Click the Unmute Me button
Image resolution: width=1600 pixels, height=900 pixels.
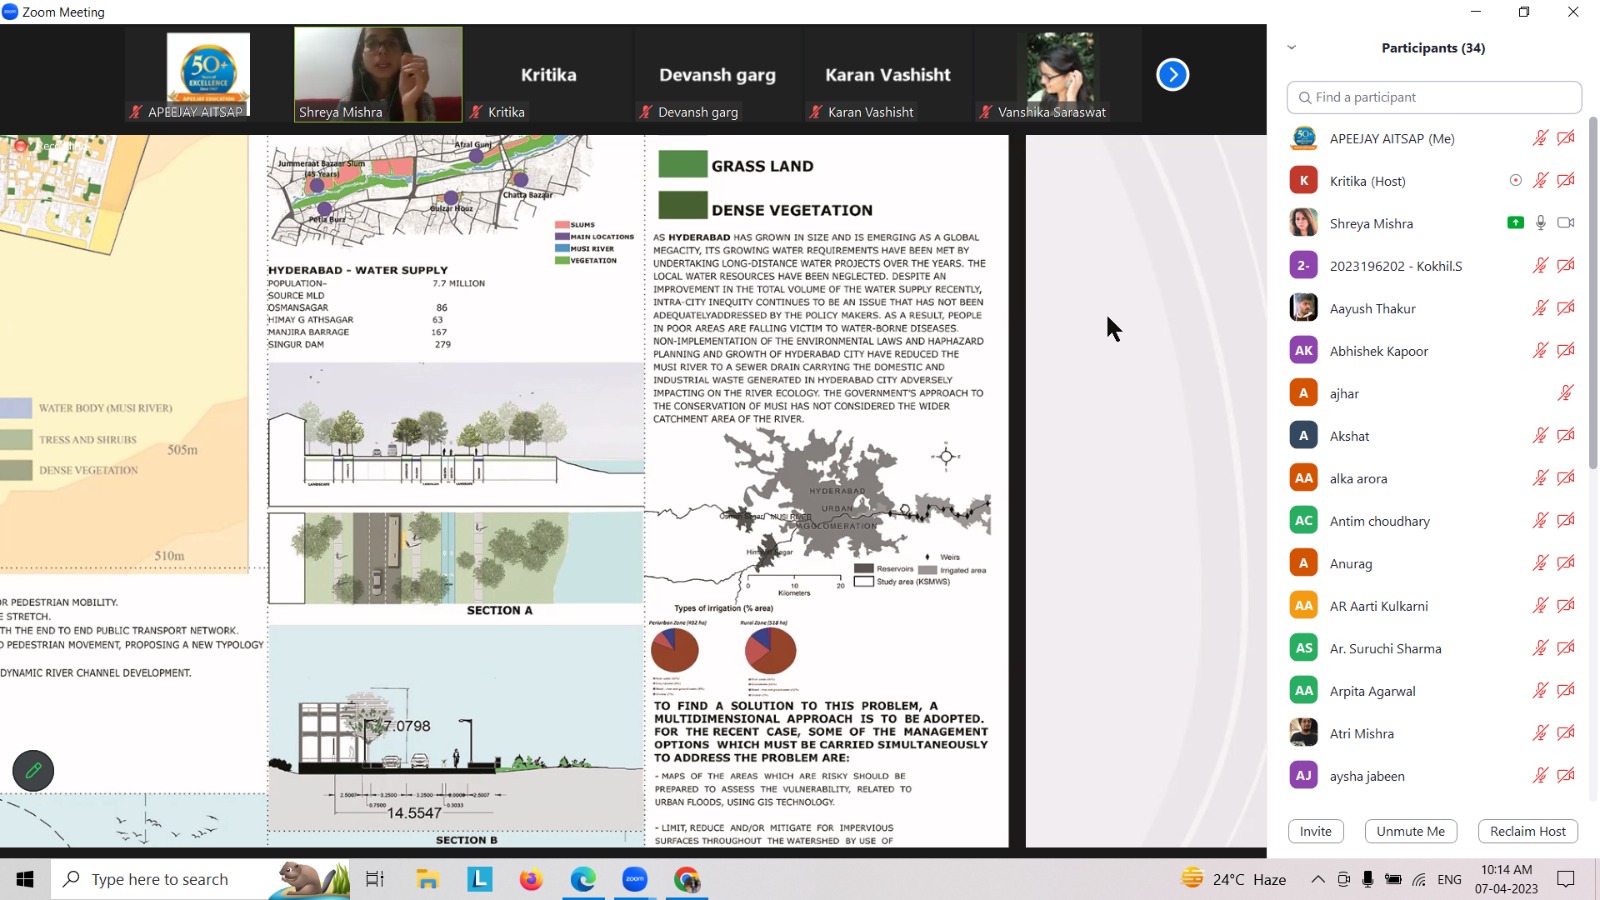[1410, 831]
